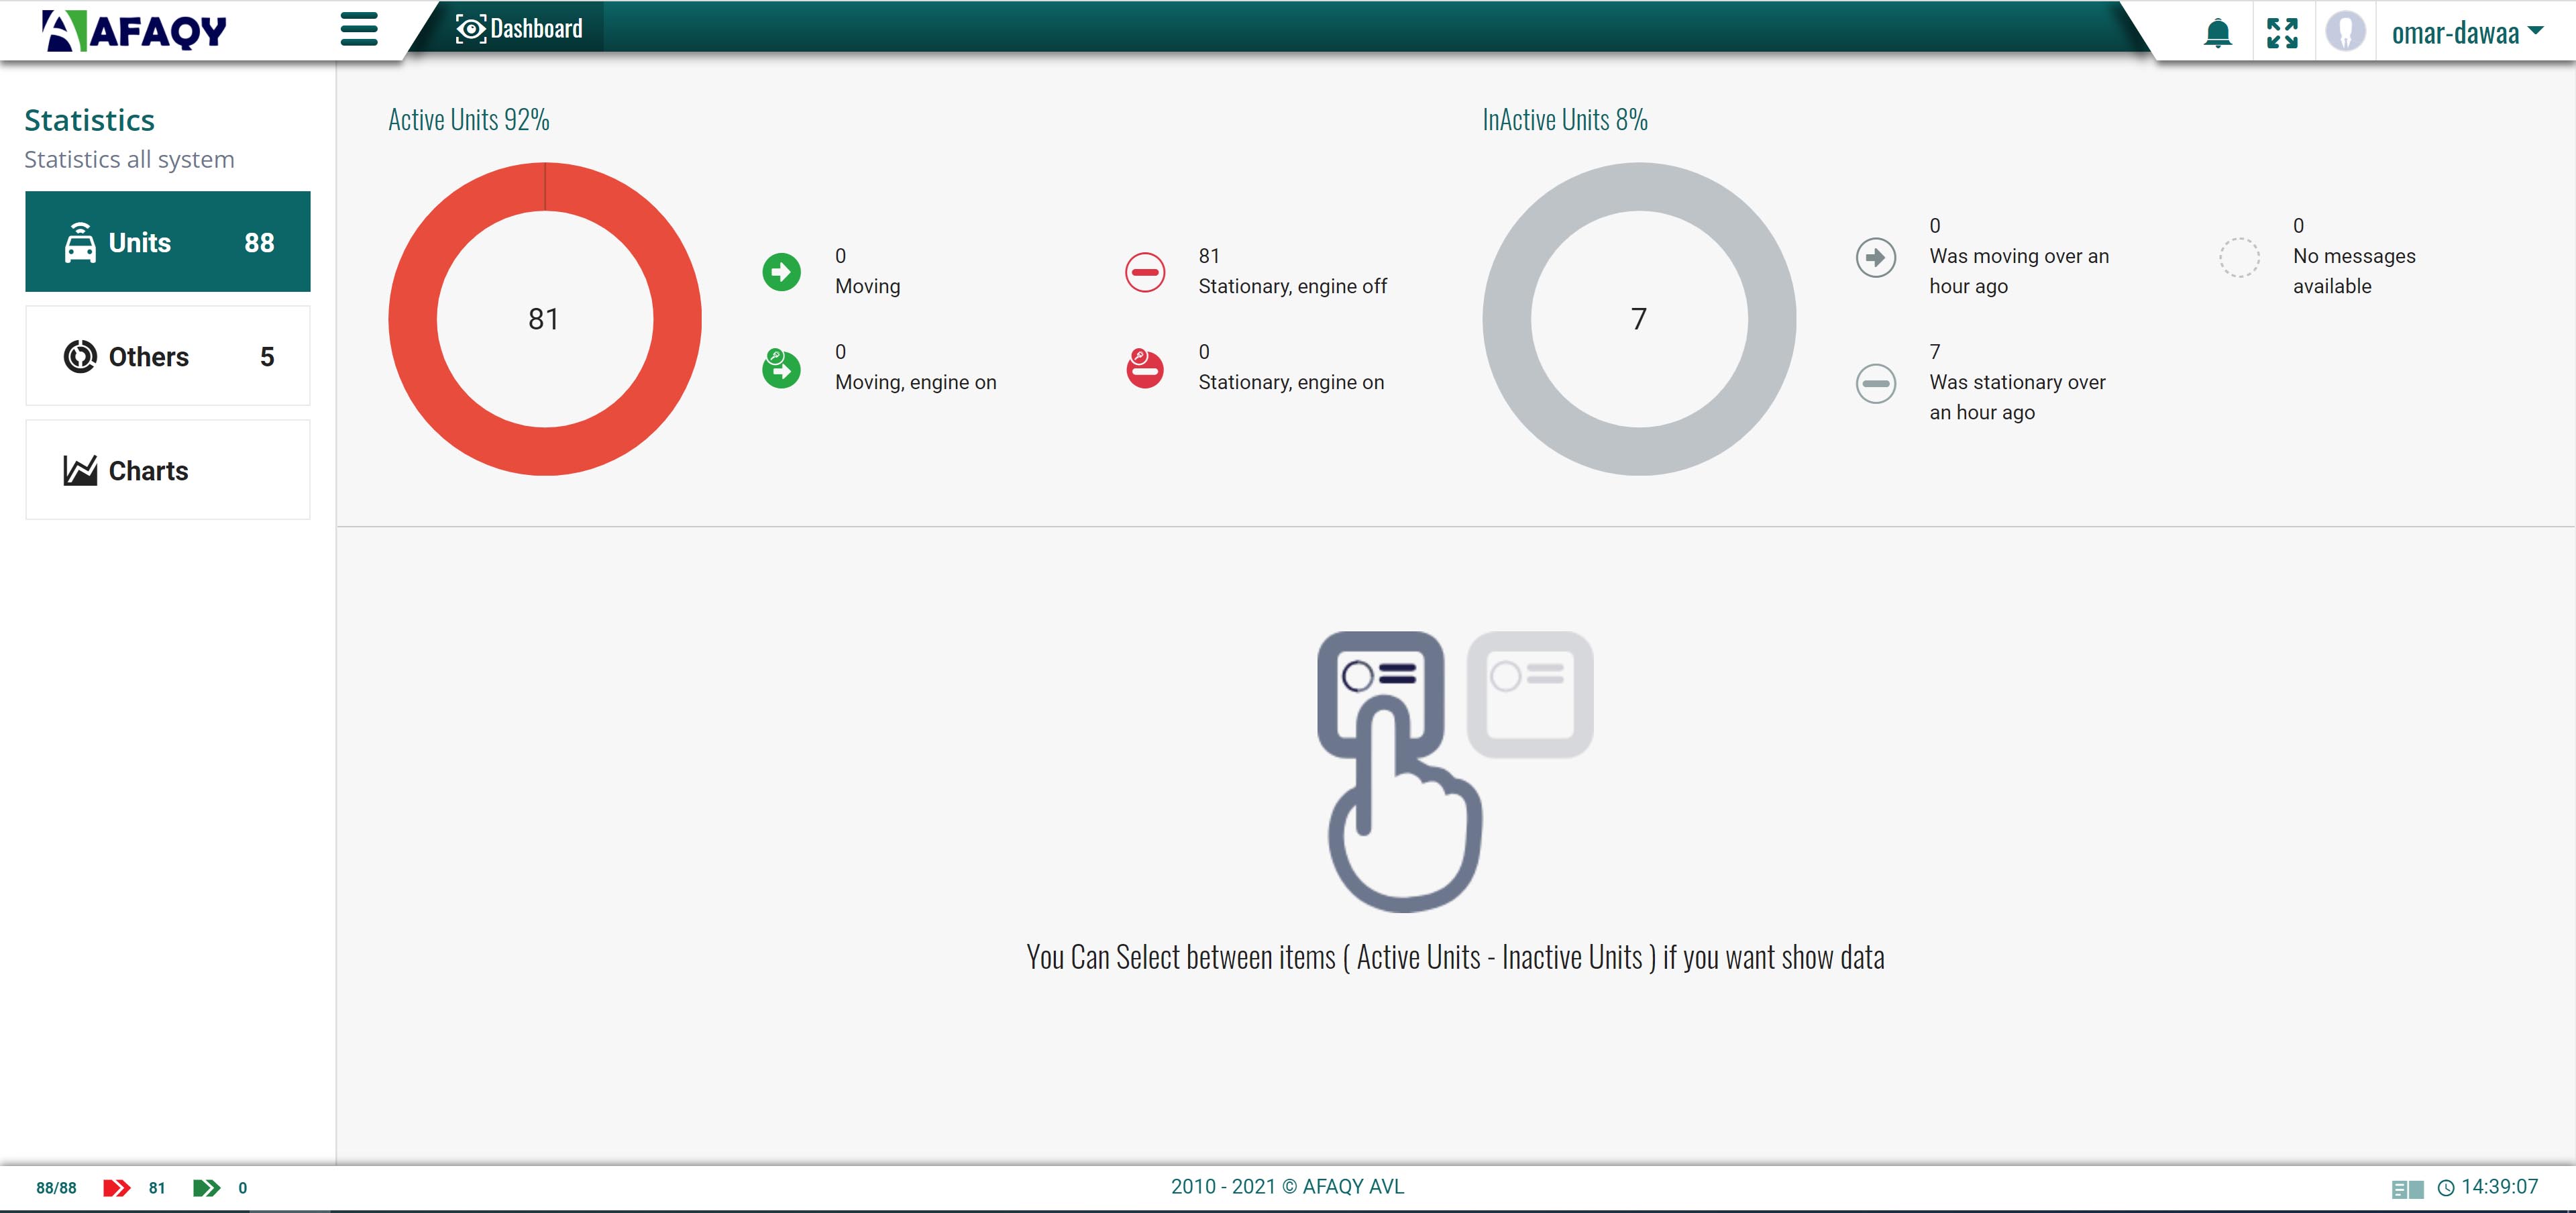
Task: Click the No messages available text
Action: click(2354, 271)
